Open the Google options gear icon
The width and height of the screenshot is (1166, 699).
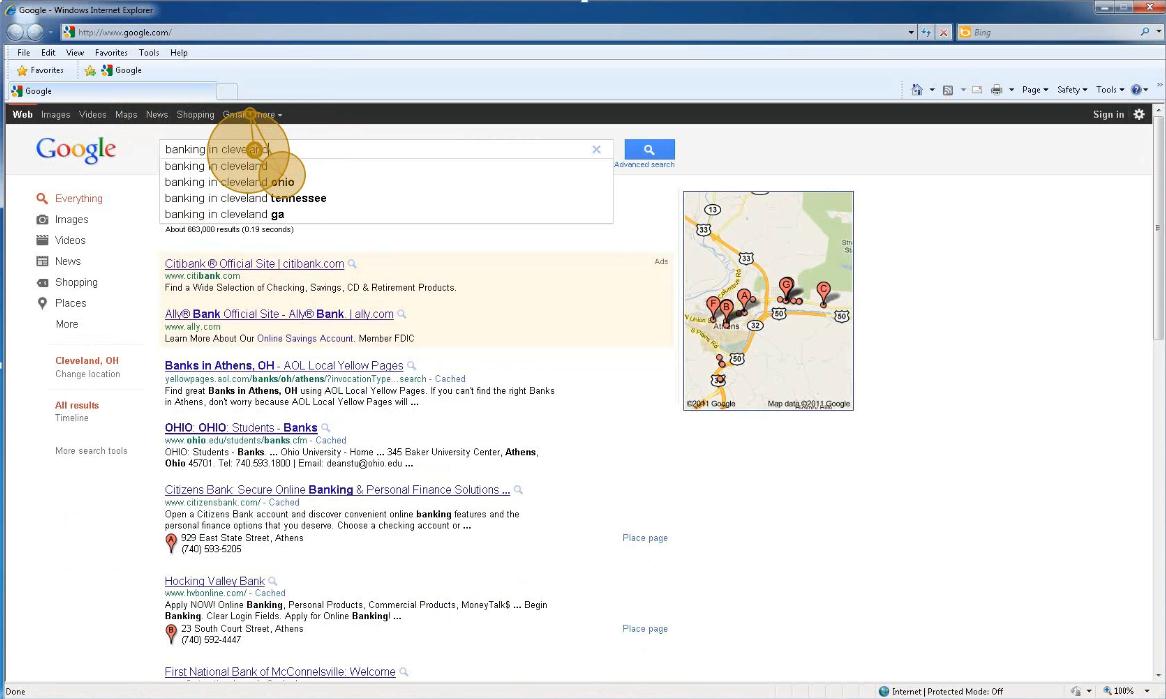pyautogui.click(x=1138, y=114)
